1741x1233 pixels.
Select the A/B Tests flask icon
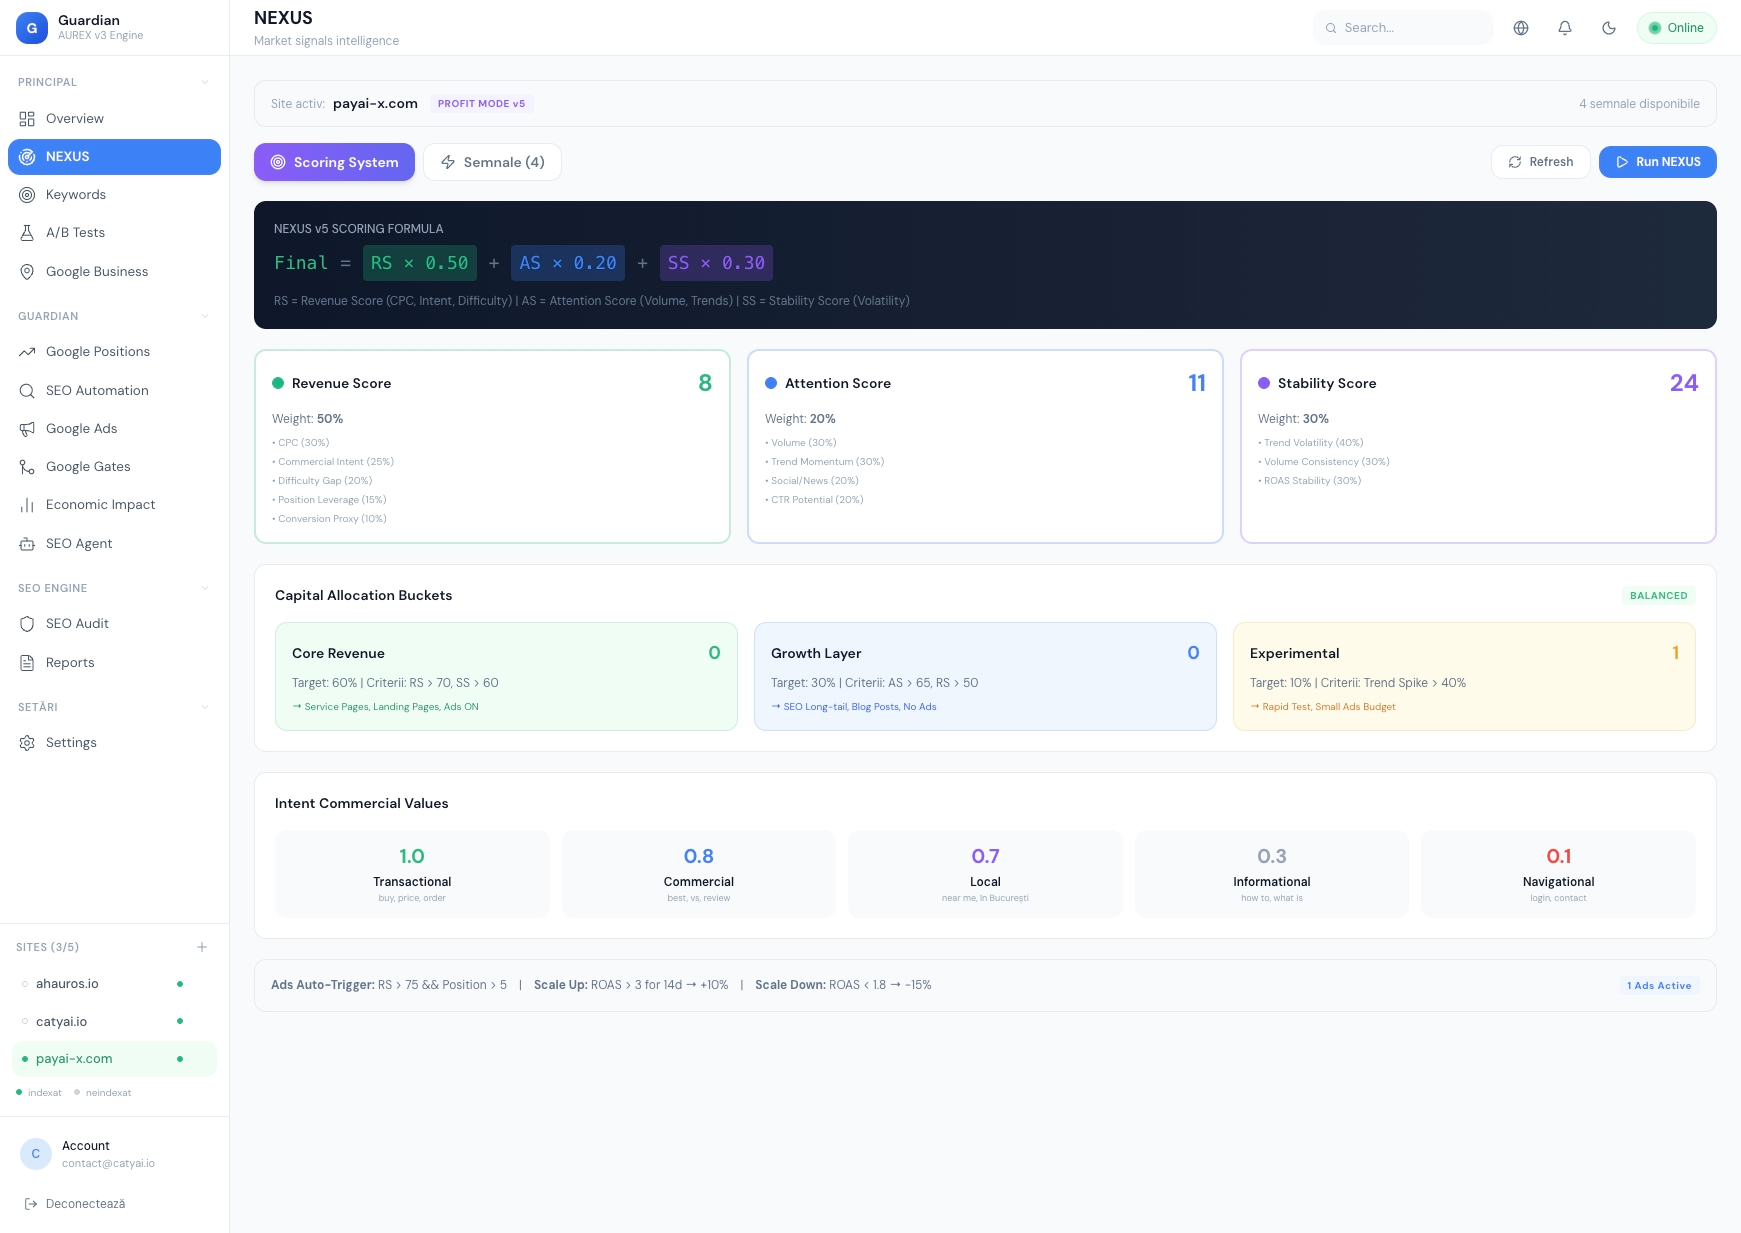coord(28,232)
